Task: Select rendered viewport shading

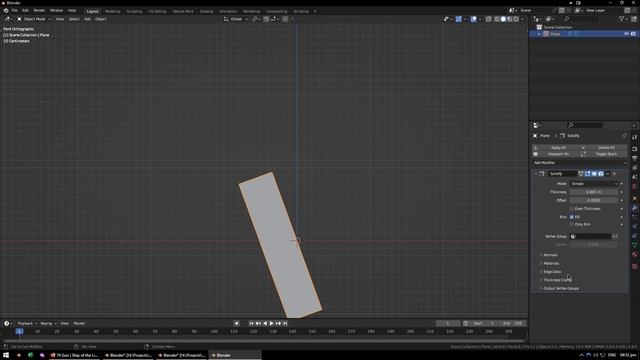Action: click(516, 19)
